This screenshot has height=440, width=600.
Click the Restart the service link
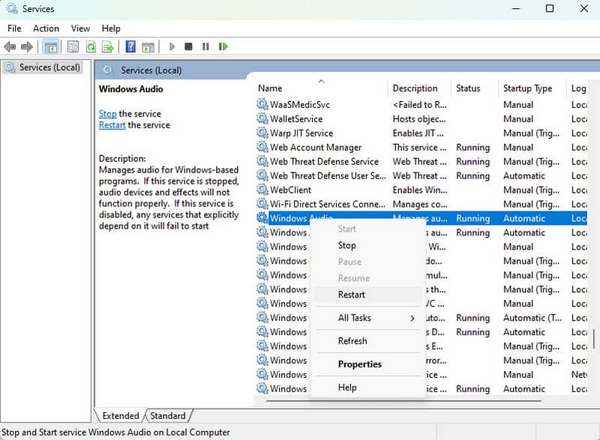[x=112, y=125]
